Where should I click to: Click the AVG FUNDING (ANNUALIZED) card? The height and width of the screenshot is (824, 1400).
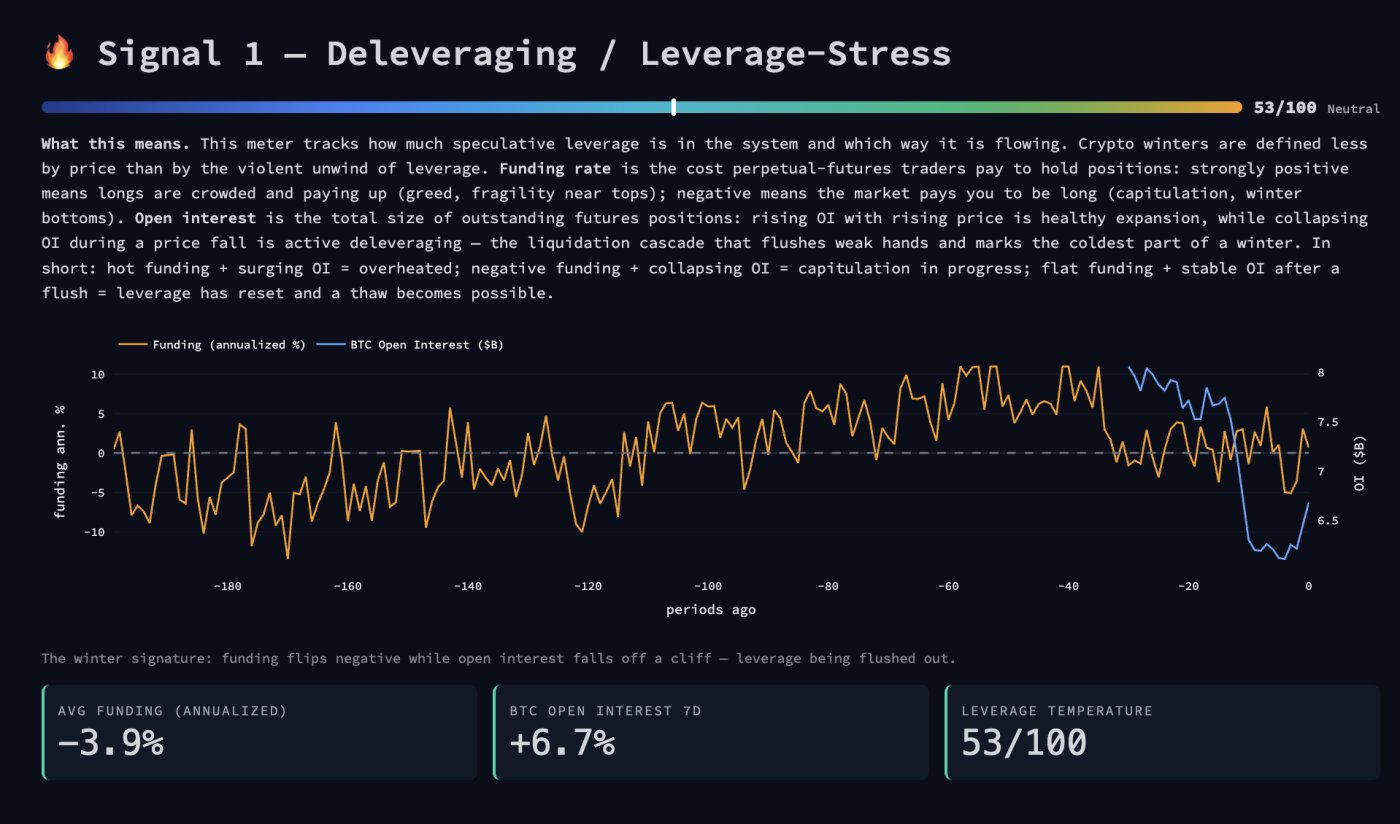click(x=260, y=732)
